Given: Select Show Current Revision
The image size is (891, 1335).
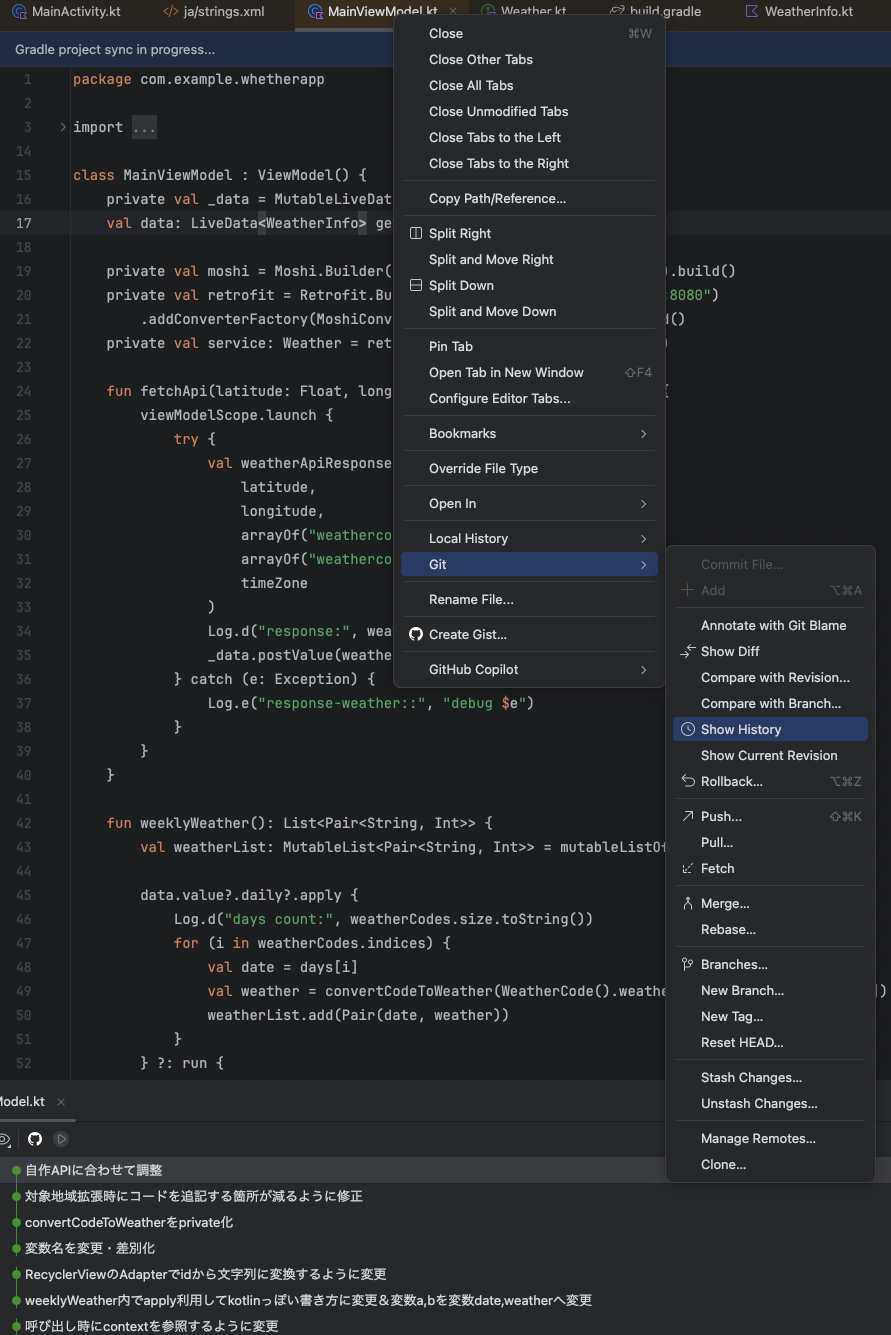Looking at the screenshot, I should (770, 755).
